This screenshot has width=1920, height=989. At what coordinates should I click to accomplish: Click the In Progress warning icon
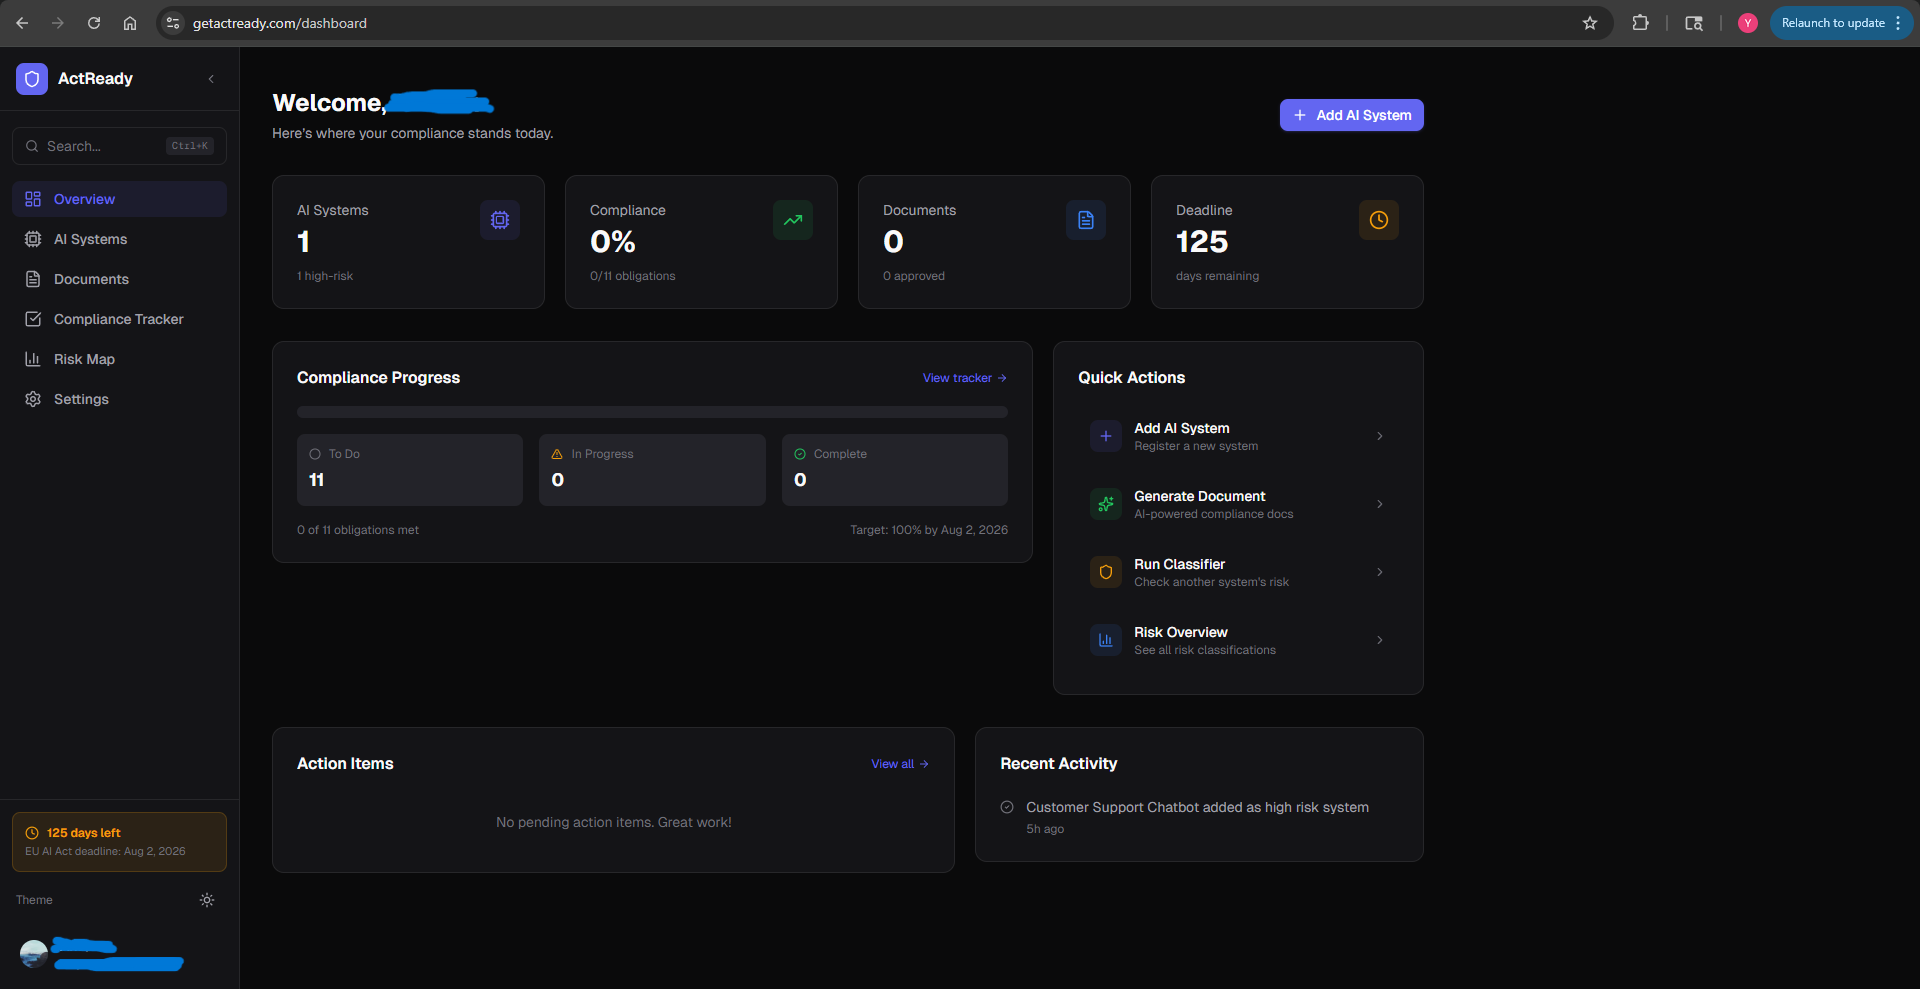[557, 454]
